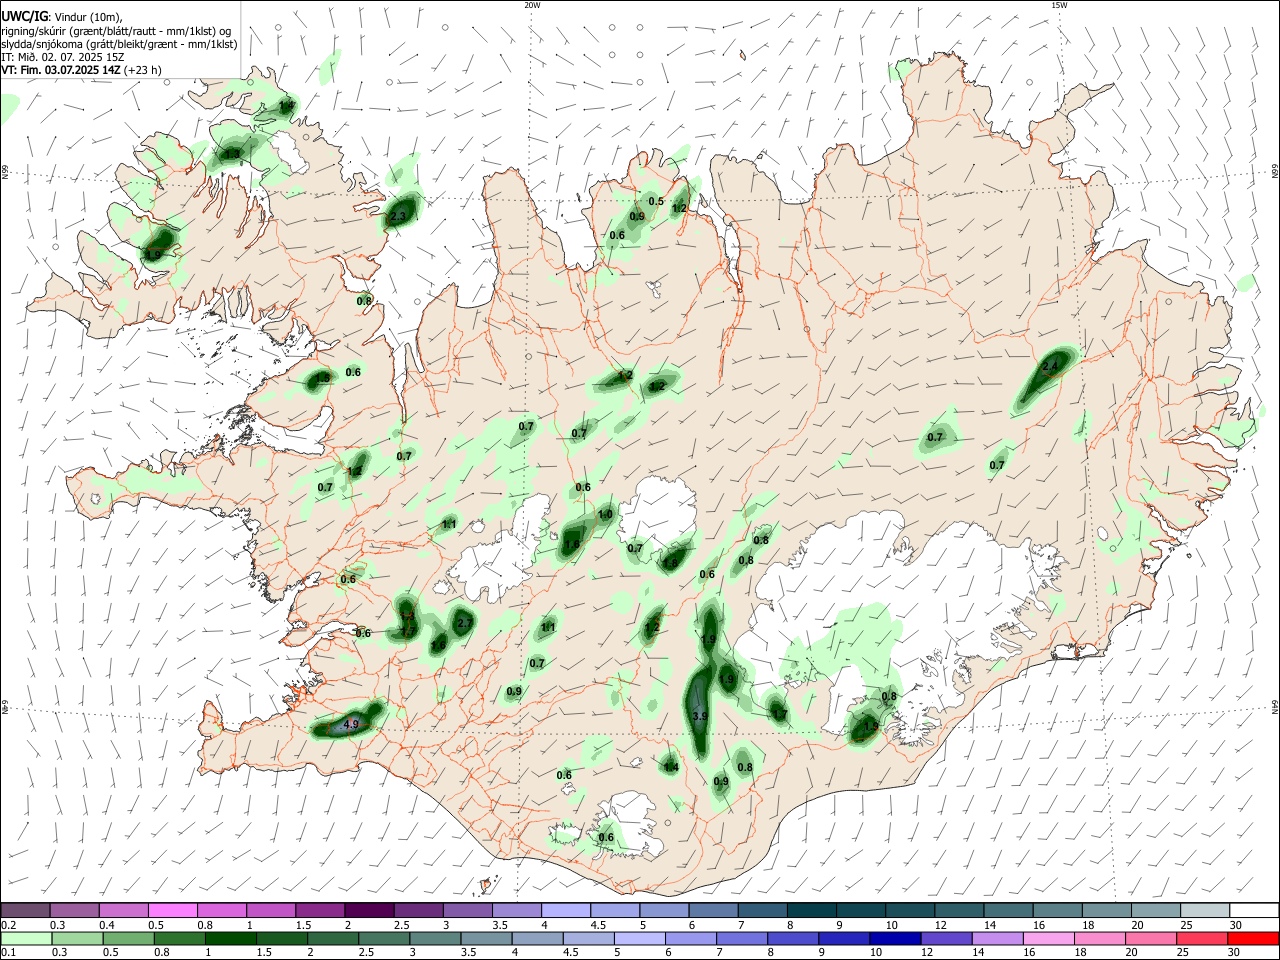
Task: Click the 'IT: Mið. 02. 07. 2025 15Z' line
Action: (x=63, y=57)
